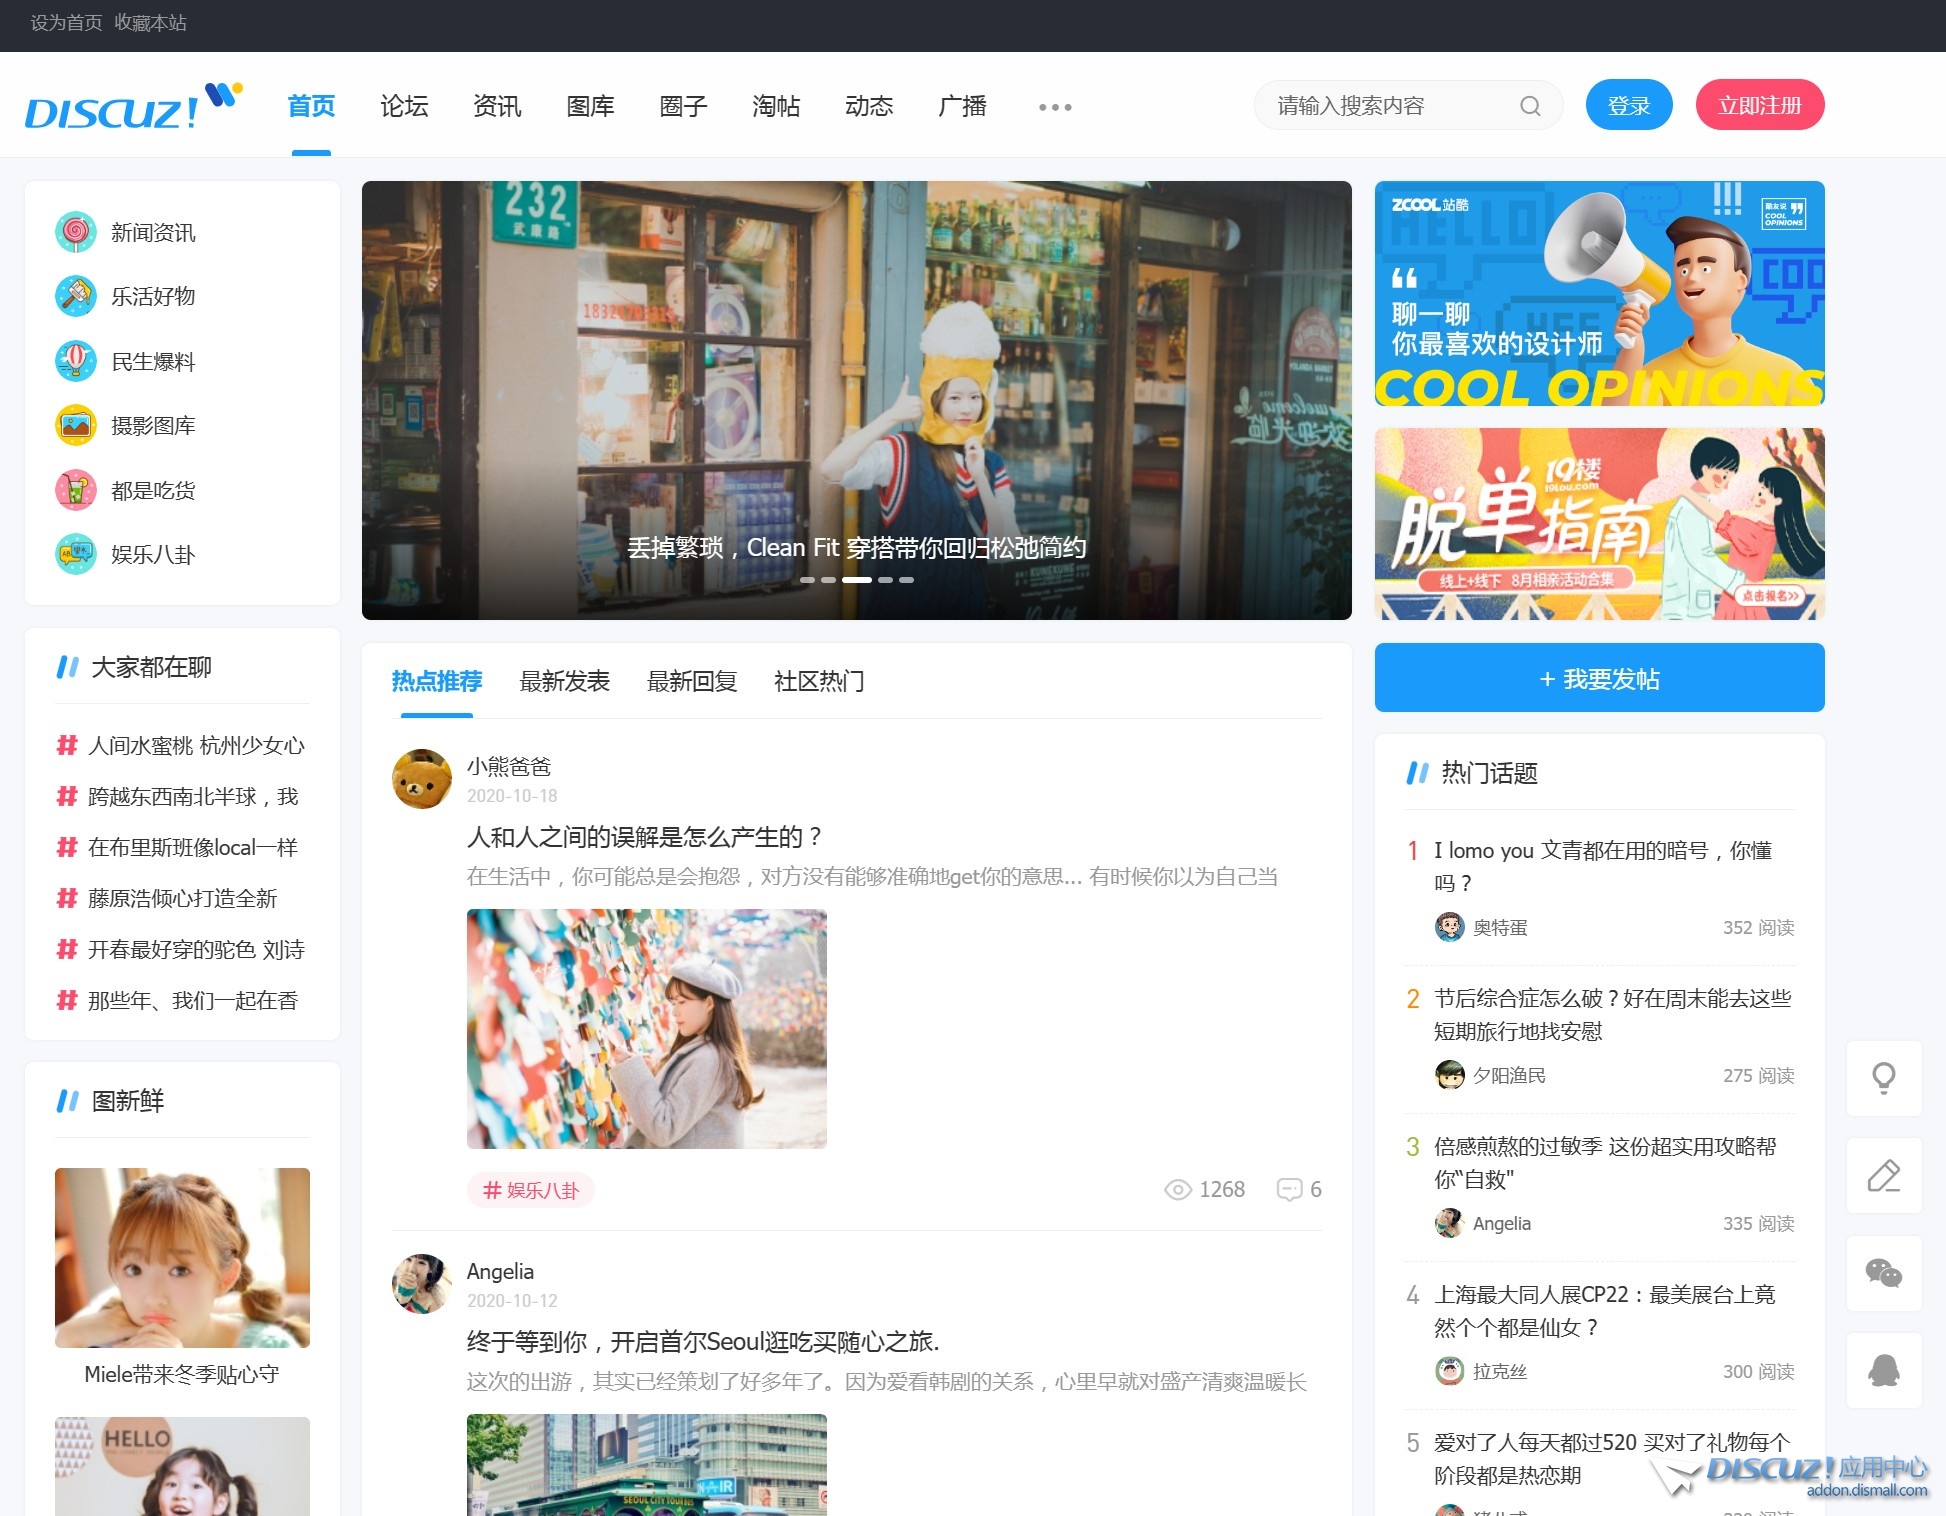
Task: Click the 都是吃货 drink icon
Action: tap(76, 490)
